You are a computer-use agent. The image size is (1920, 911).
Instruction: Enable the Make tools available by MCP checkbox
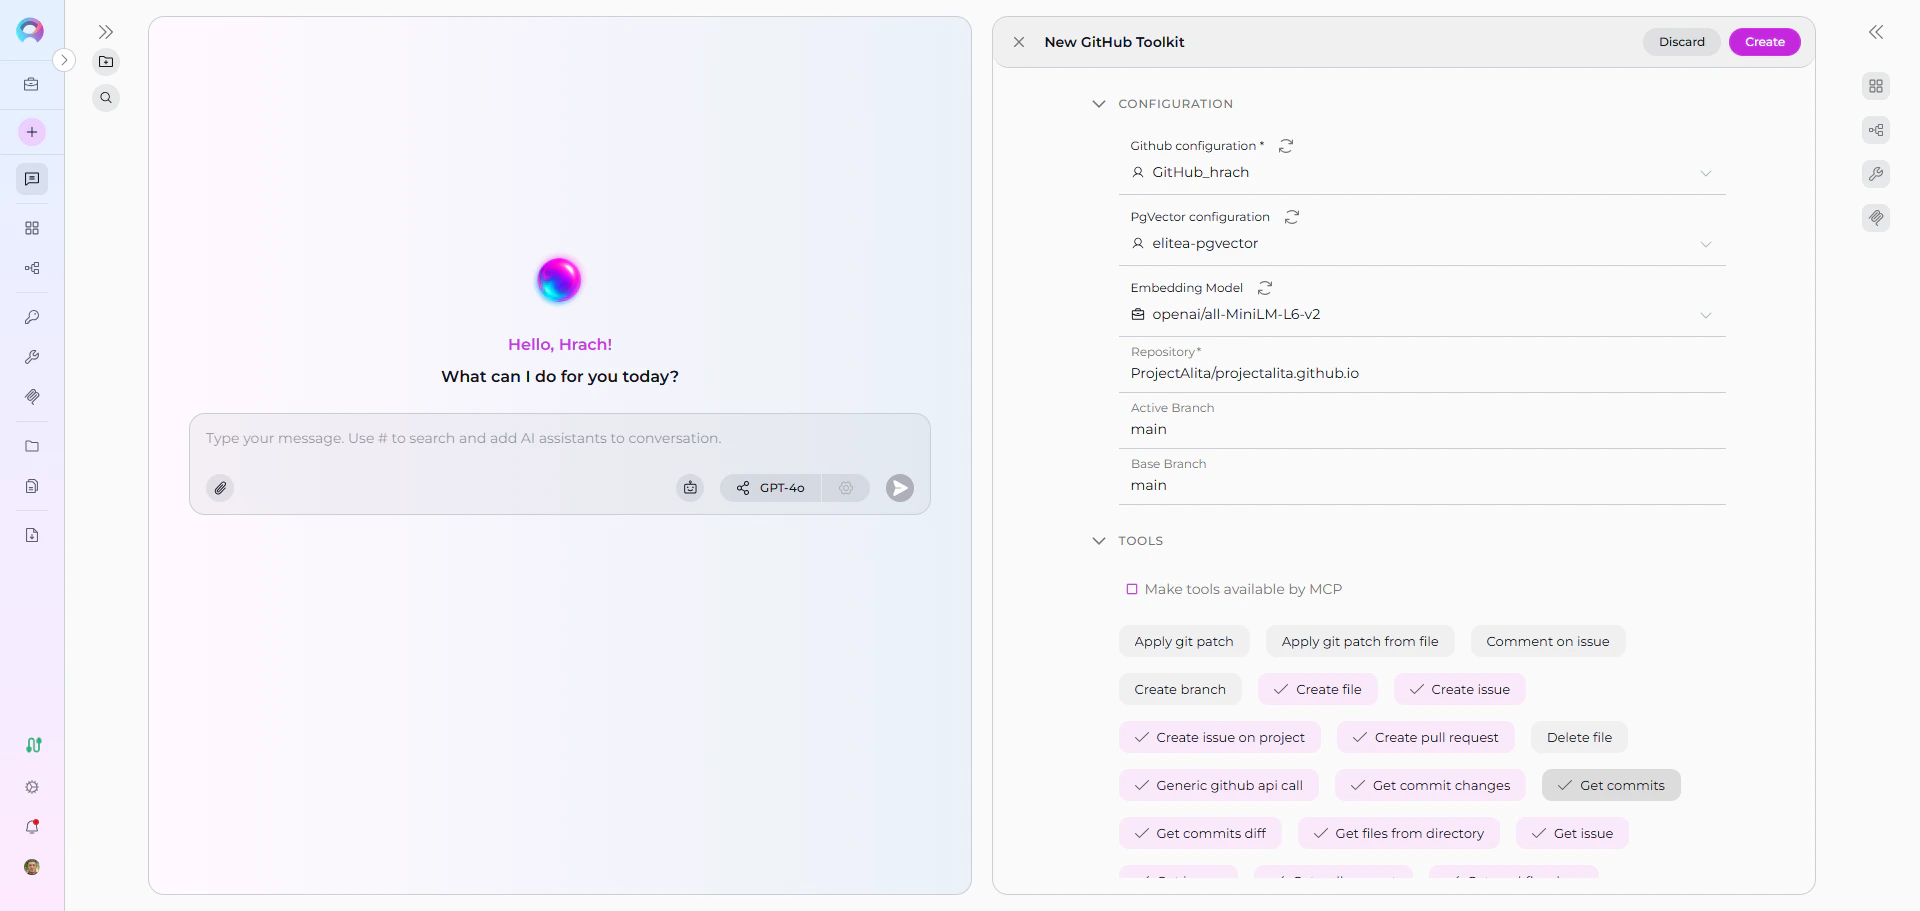tap(1132, 589)
